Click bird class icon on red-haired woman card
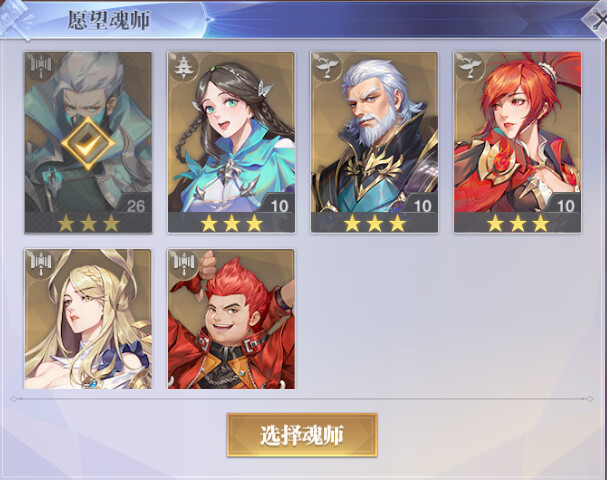 470,66
